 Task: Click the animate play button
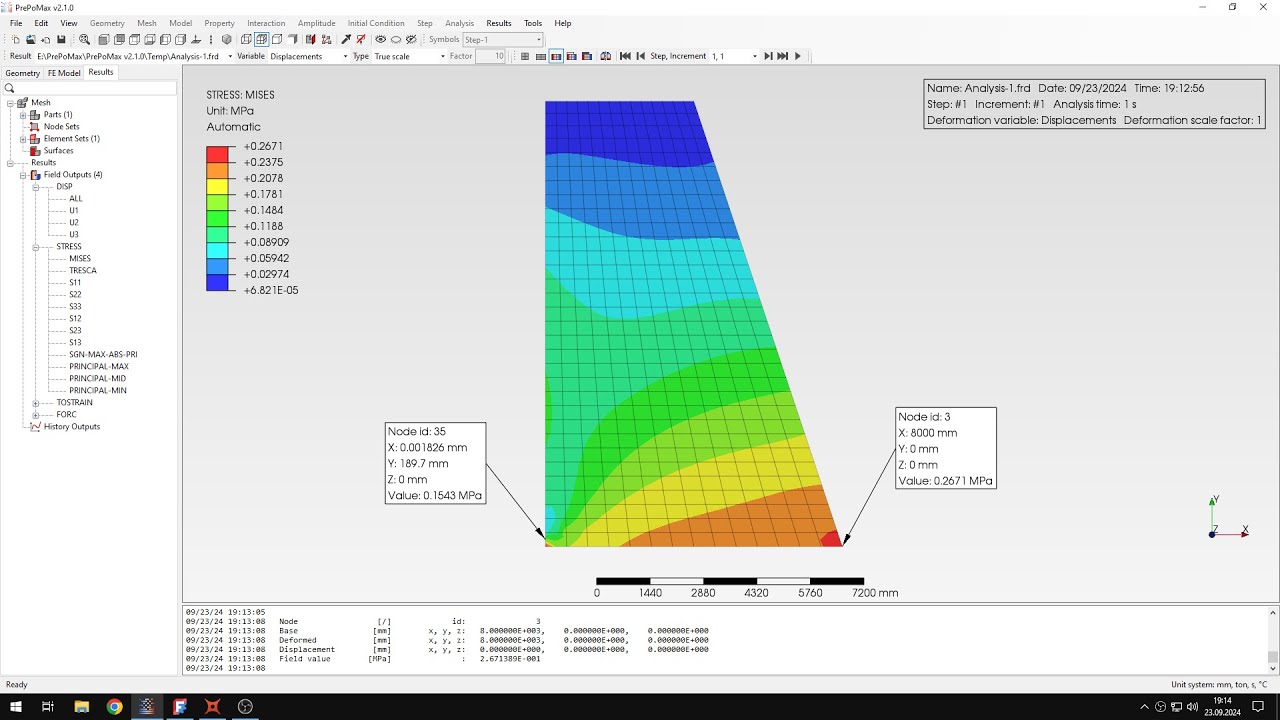coord(797,56)
